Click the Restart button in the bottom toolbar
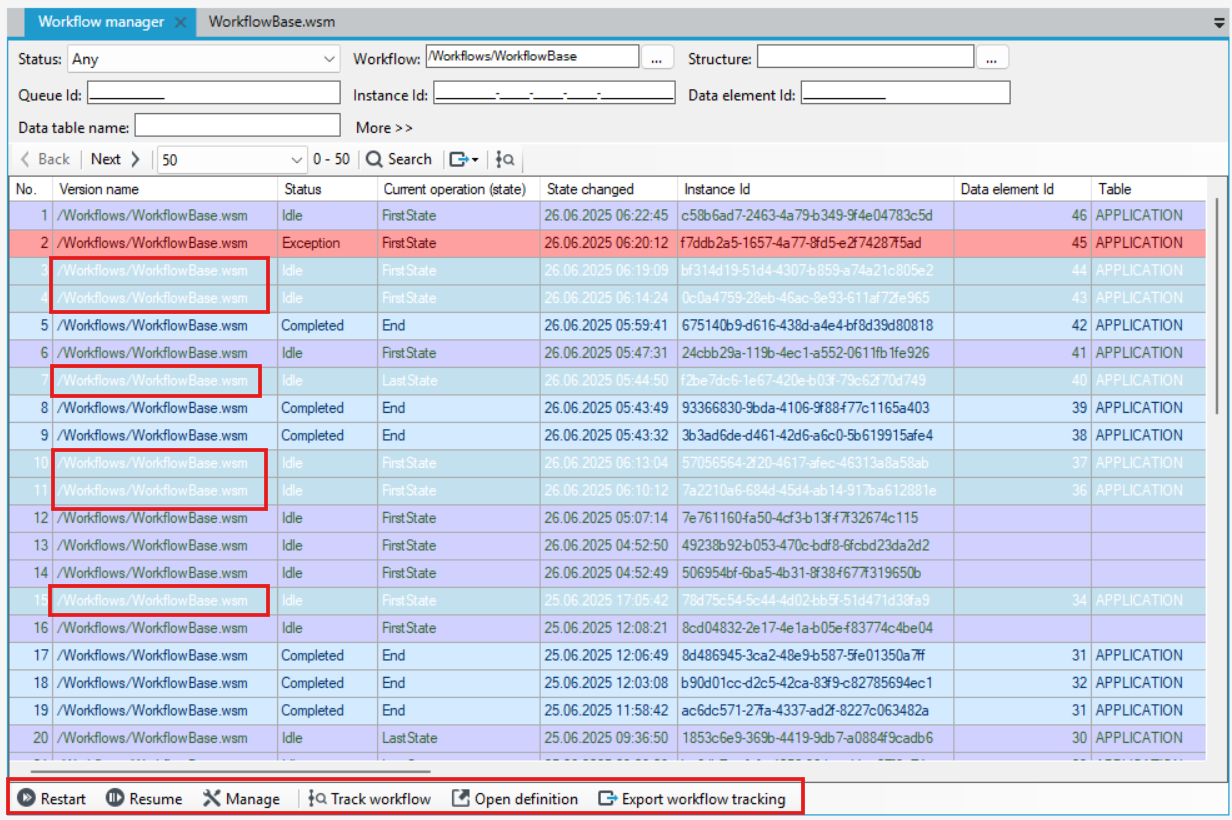The width and height of the screenshot is (1232, 820). [x=52, y=799]
